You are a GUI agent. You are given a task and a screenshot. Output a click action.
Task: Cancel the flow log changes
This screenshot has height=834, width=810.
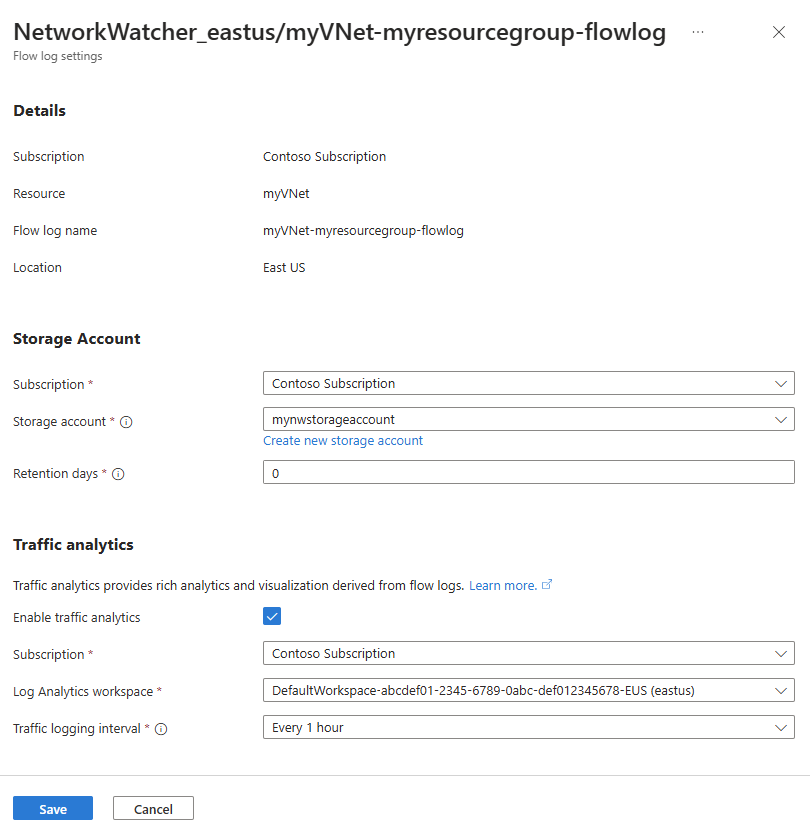pyautogui.click(x=153, y=808)
